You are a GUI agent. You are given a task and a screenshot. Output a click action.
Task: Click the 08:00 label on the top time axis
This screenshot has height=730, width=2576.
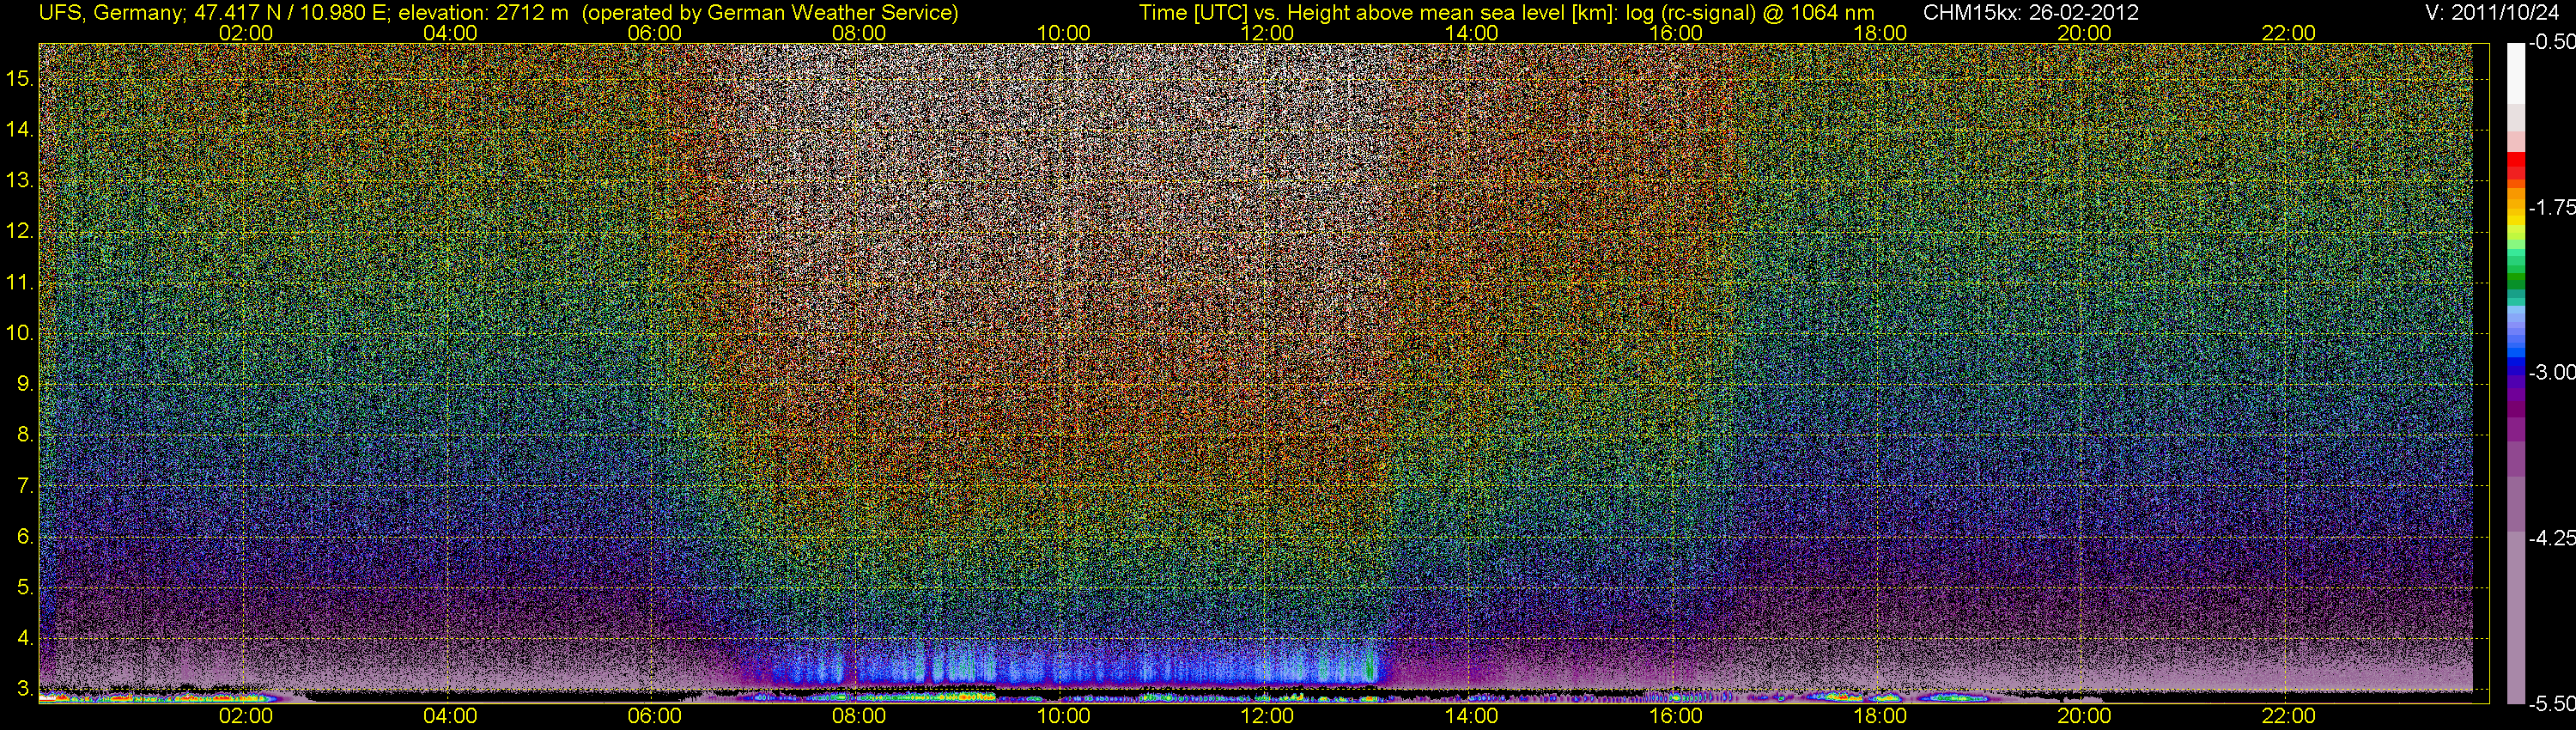point(858,33)
